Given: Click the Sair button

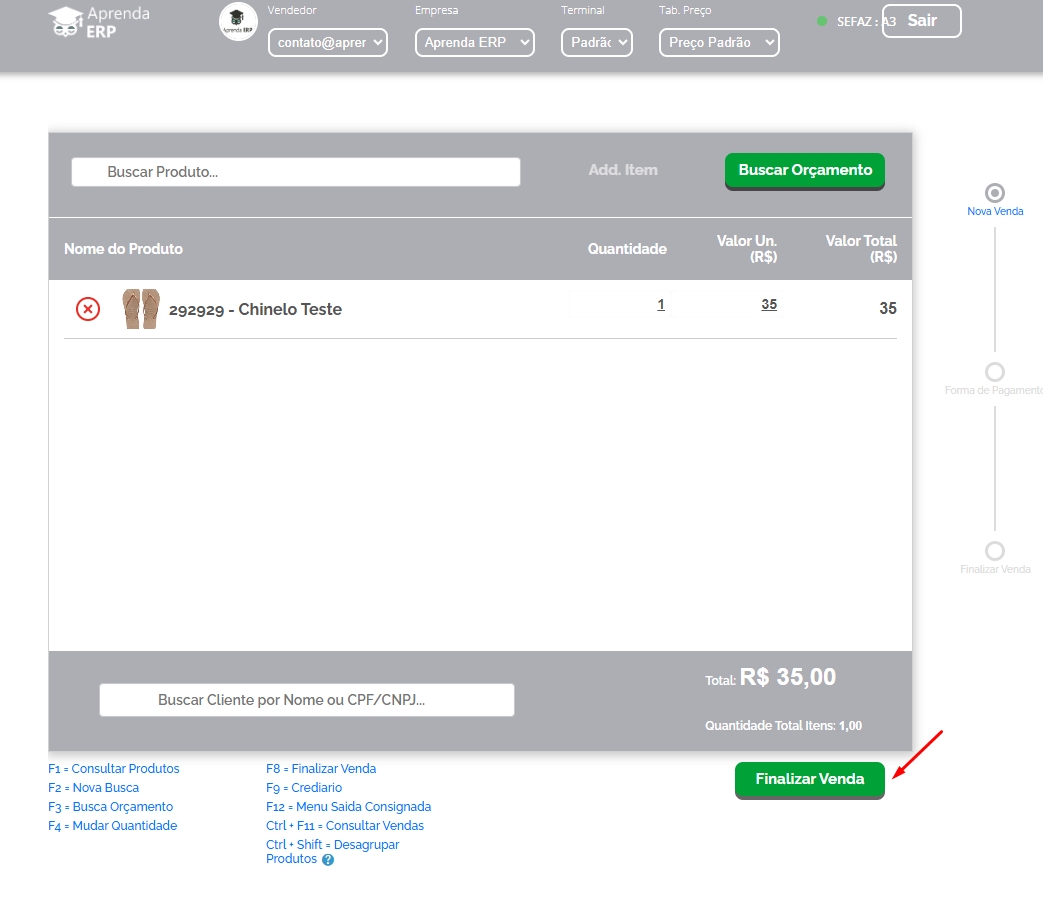Looking at the screenshot, I should (x=921, y=21).
